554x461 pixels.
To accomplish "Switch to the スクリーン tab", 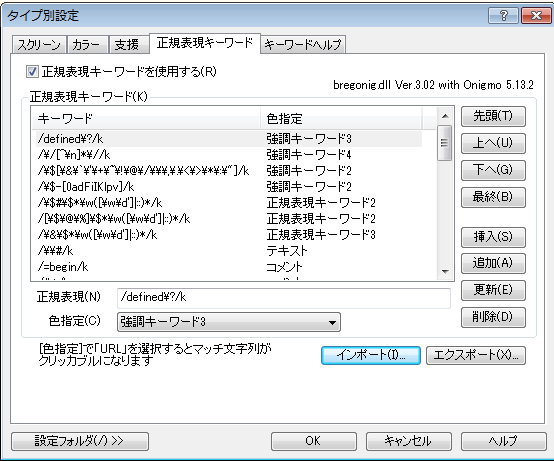I will tap(39, 45).
